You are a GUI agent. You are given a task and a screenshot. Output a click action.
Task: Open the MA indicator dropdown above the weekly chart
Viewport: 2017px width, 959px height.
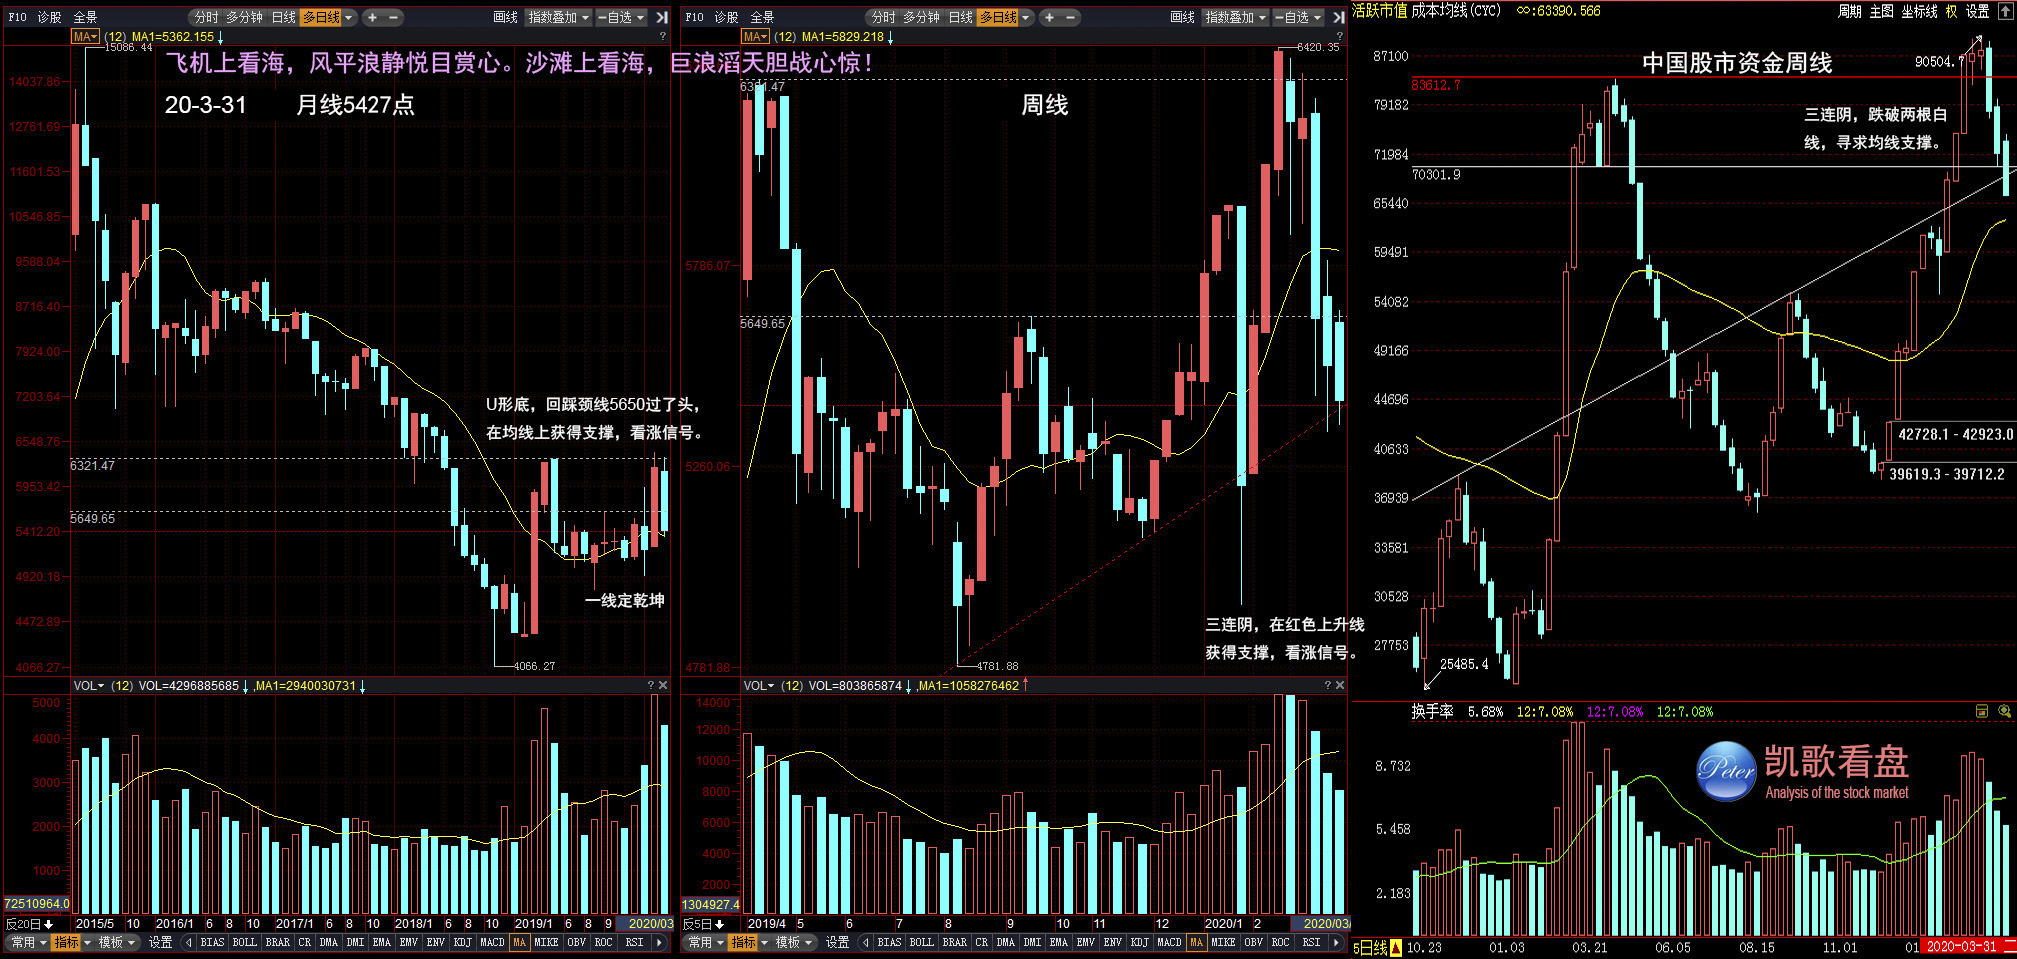click(756, 36)
